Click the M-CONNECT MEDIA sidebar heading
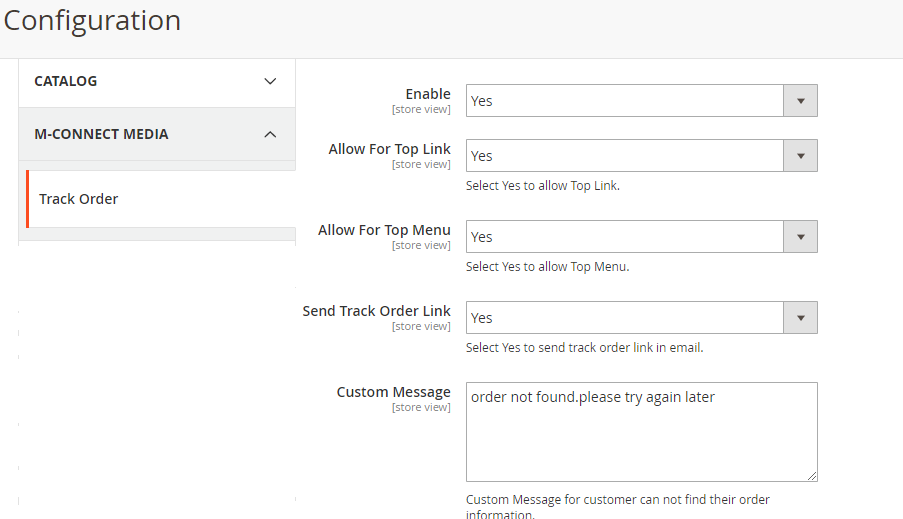This screenshot has width=903, height=519. click(101, 134)
